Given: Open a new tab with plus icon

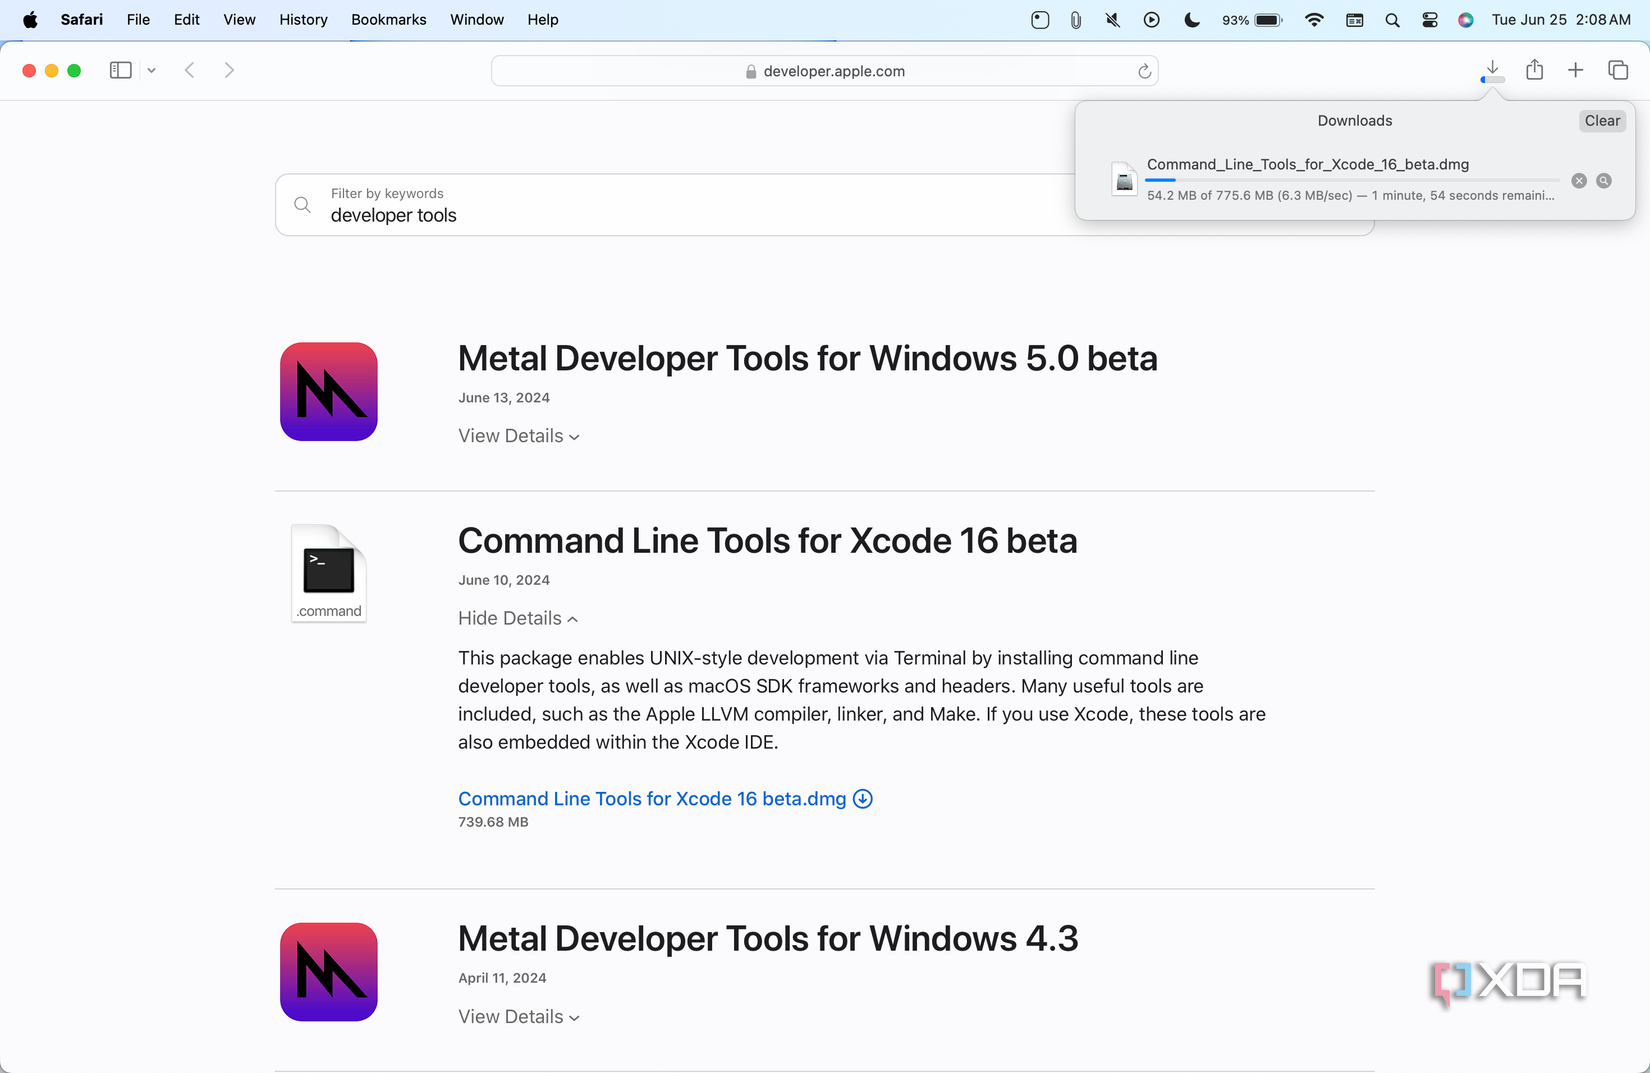Looking at the screenshot, I should click(x=1575, y=70).
